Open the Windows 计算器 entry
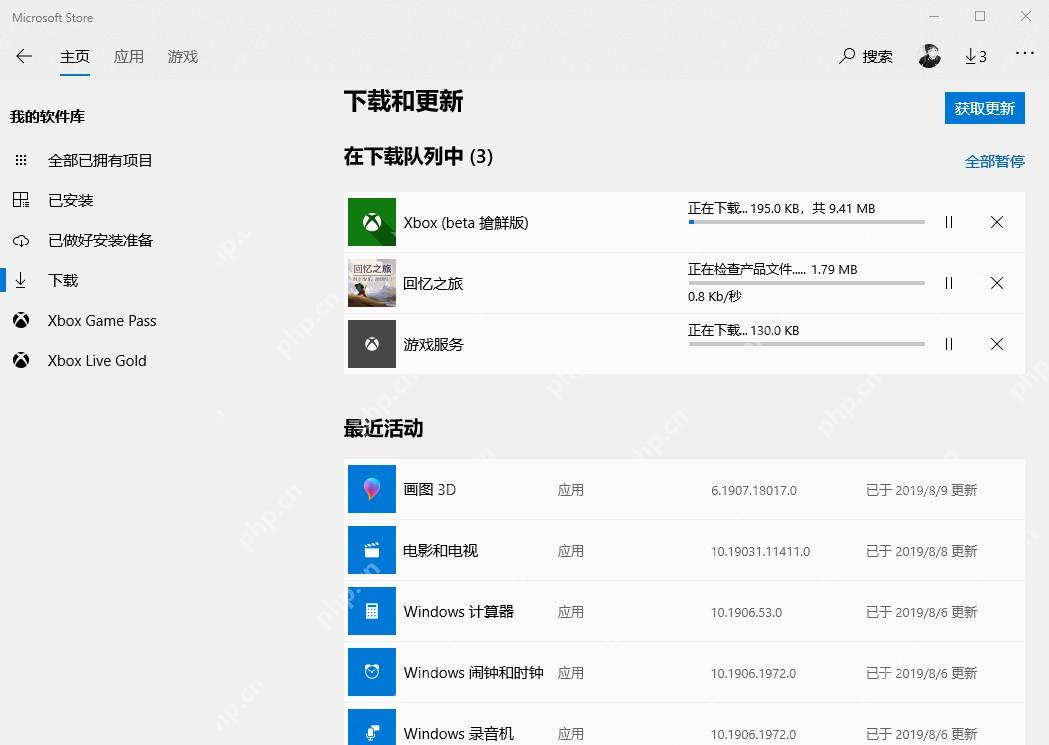 point(684,611)
